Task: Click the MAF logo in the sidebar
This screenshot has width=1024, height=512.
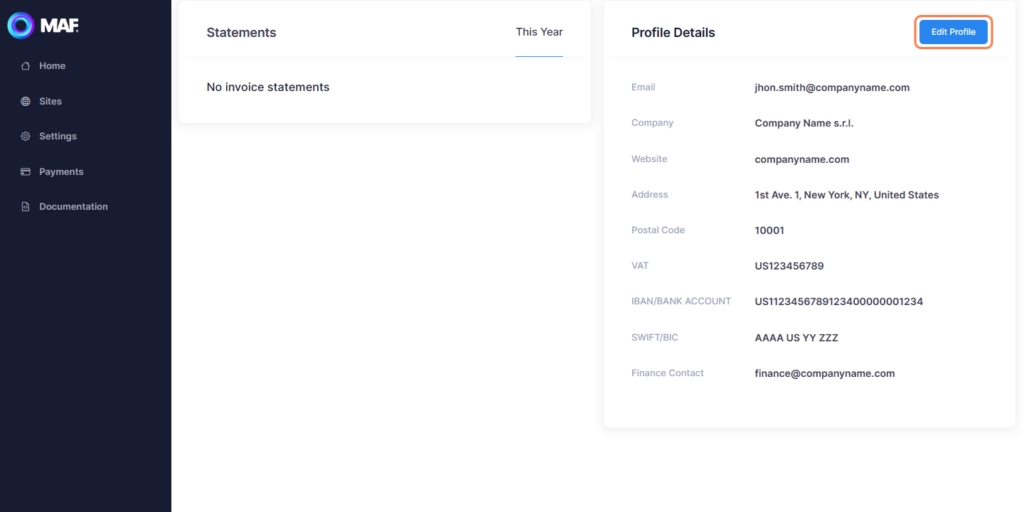Action: click(42, 25)
